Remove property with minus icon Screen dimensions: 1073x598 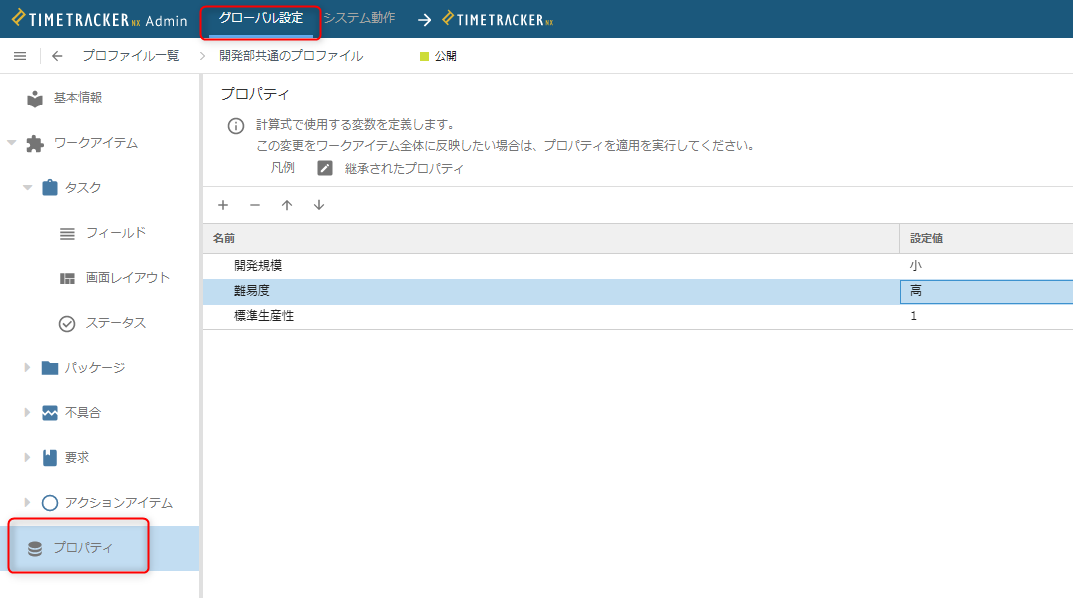pyautogui.click(x=255, y=205)
